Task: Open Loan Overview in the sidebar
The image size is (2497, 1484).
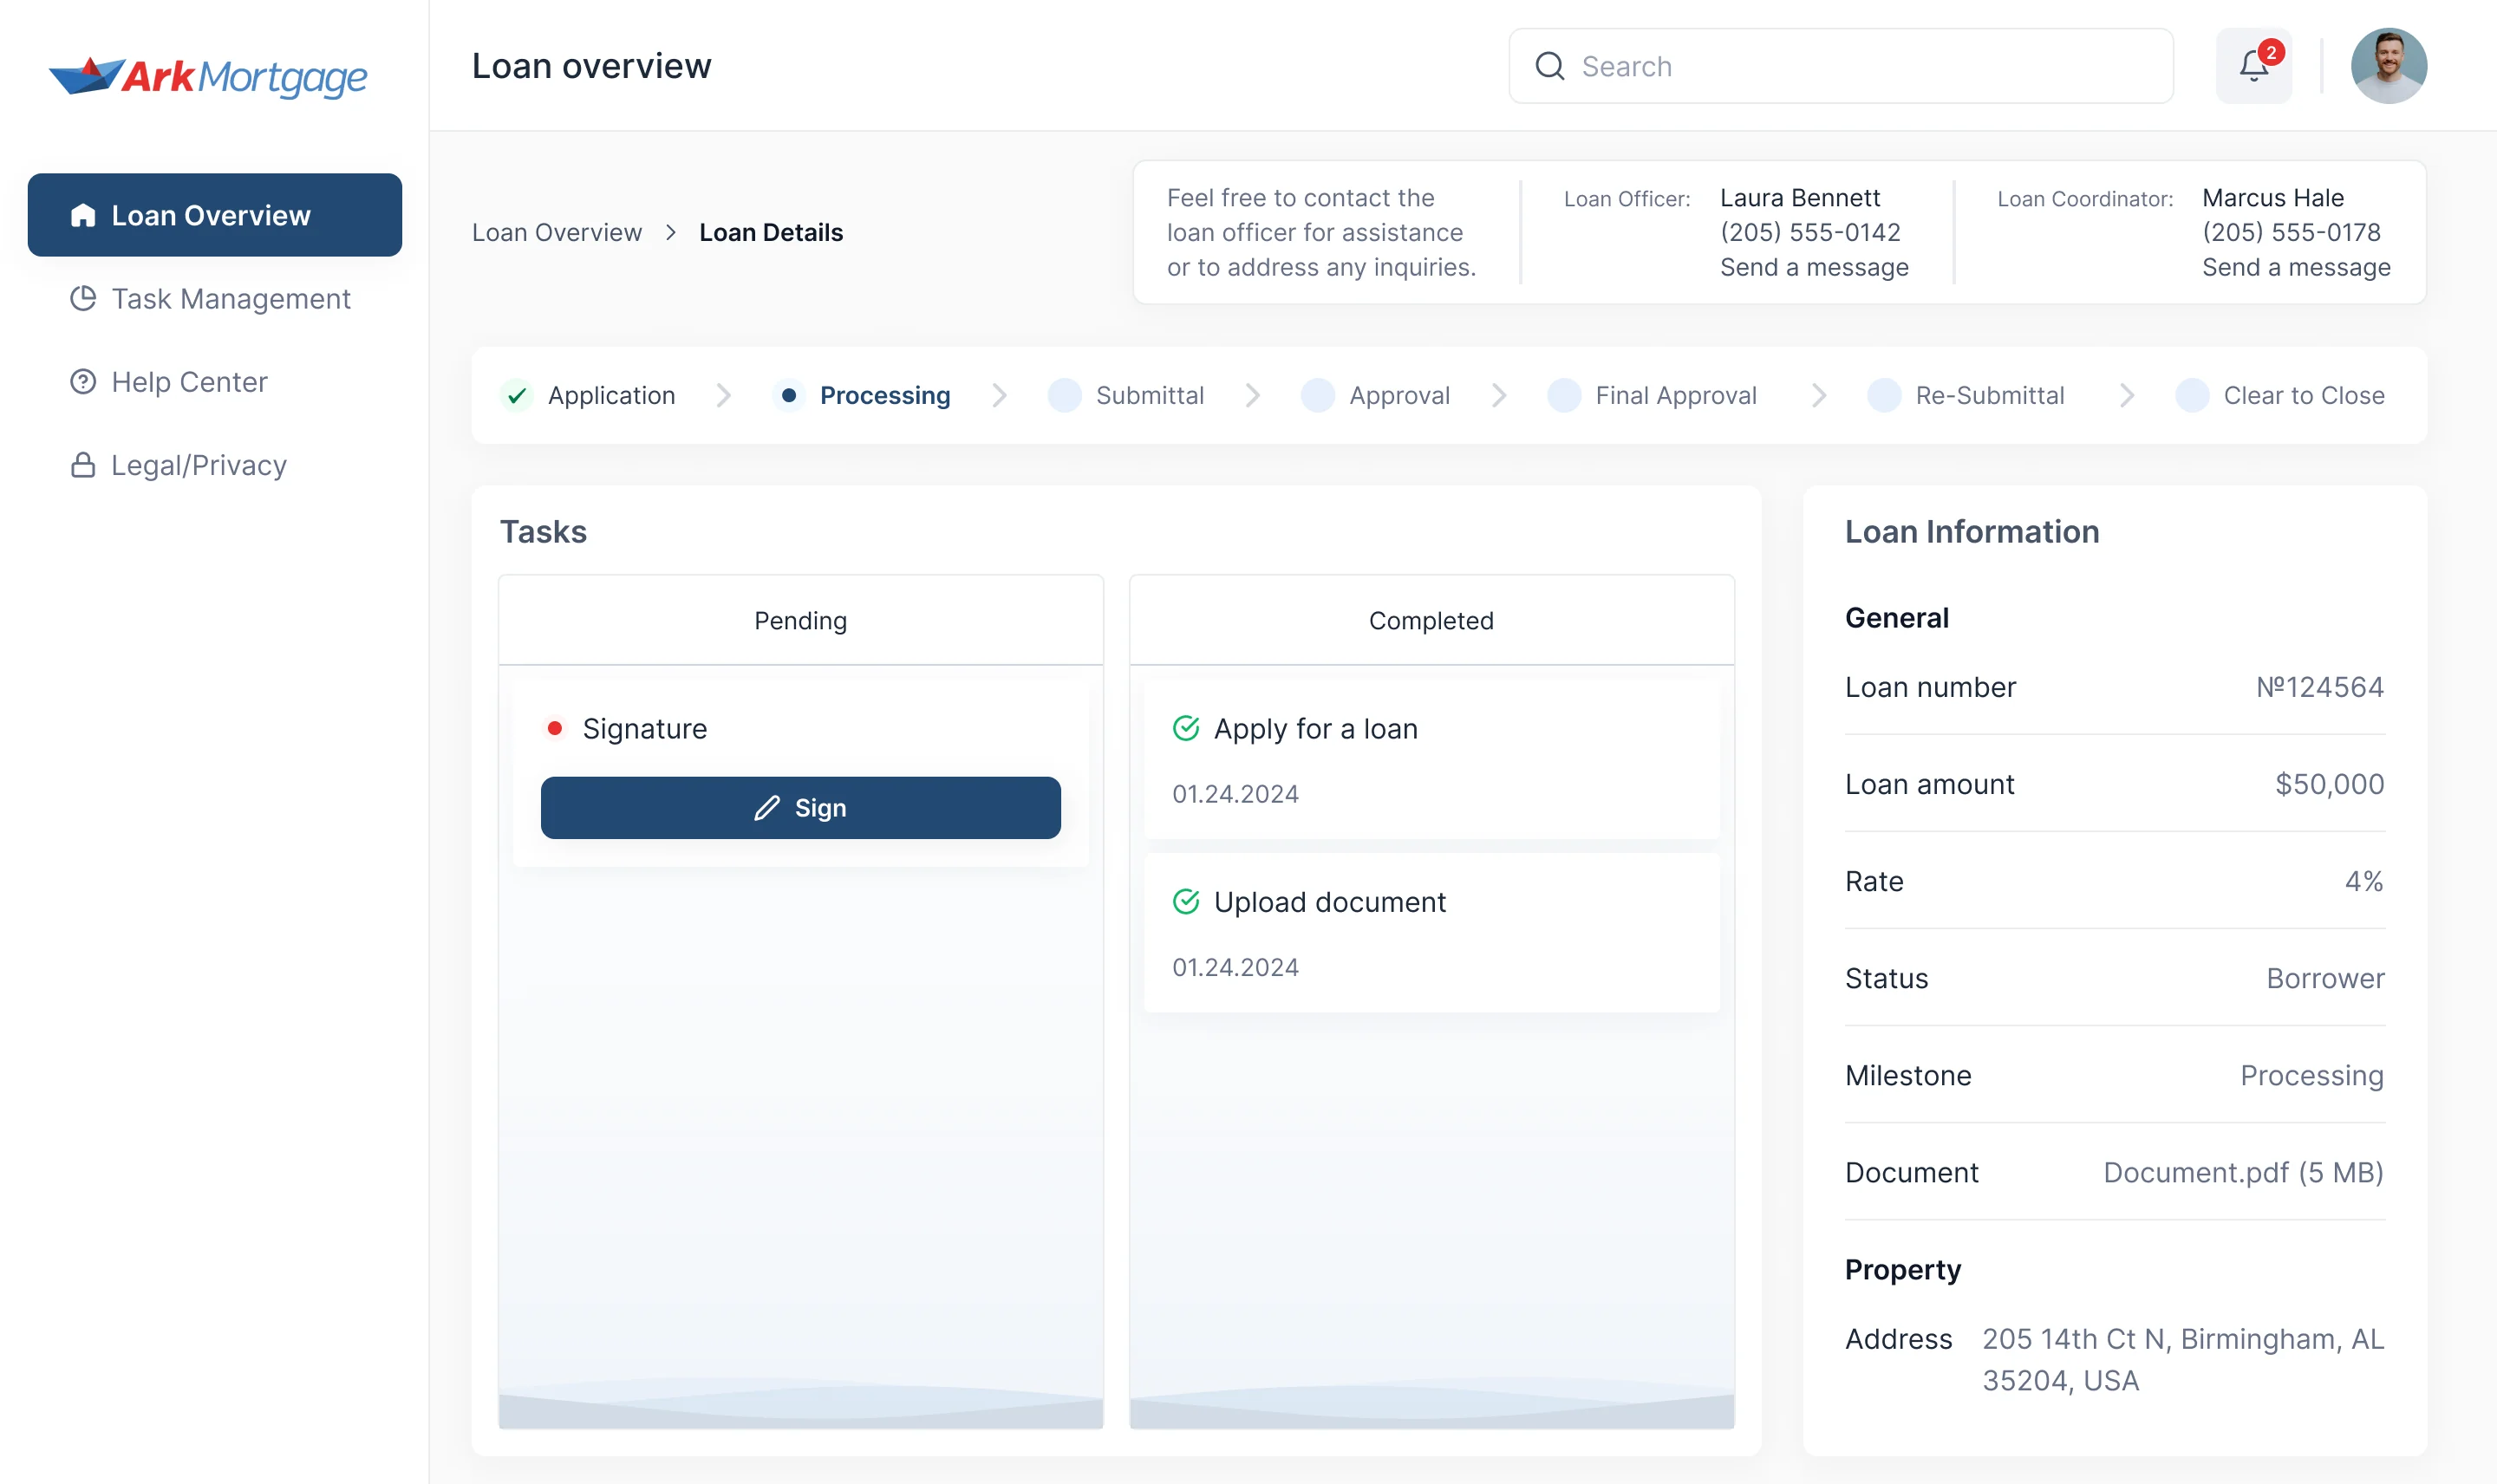Action: (214, 215)
